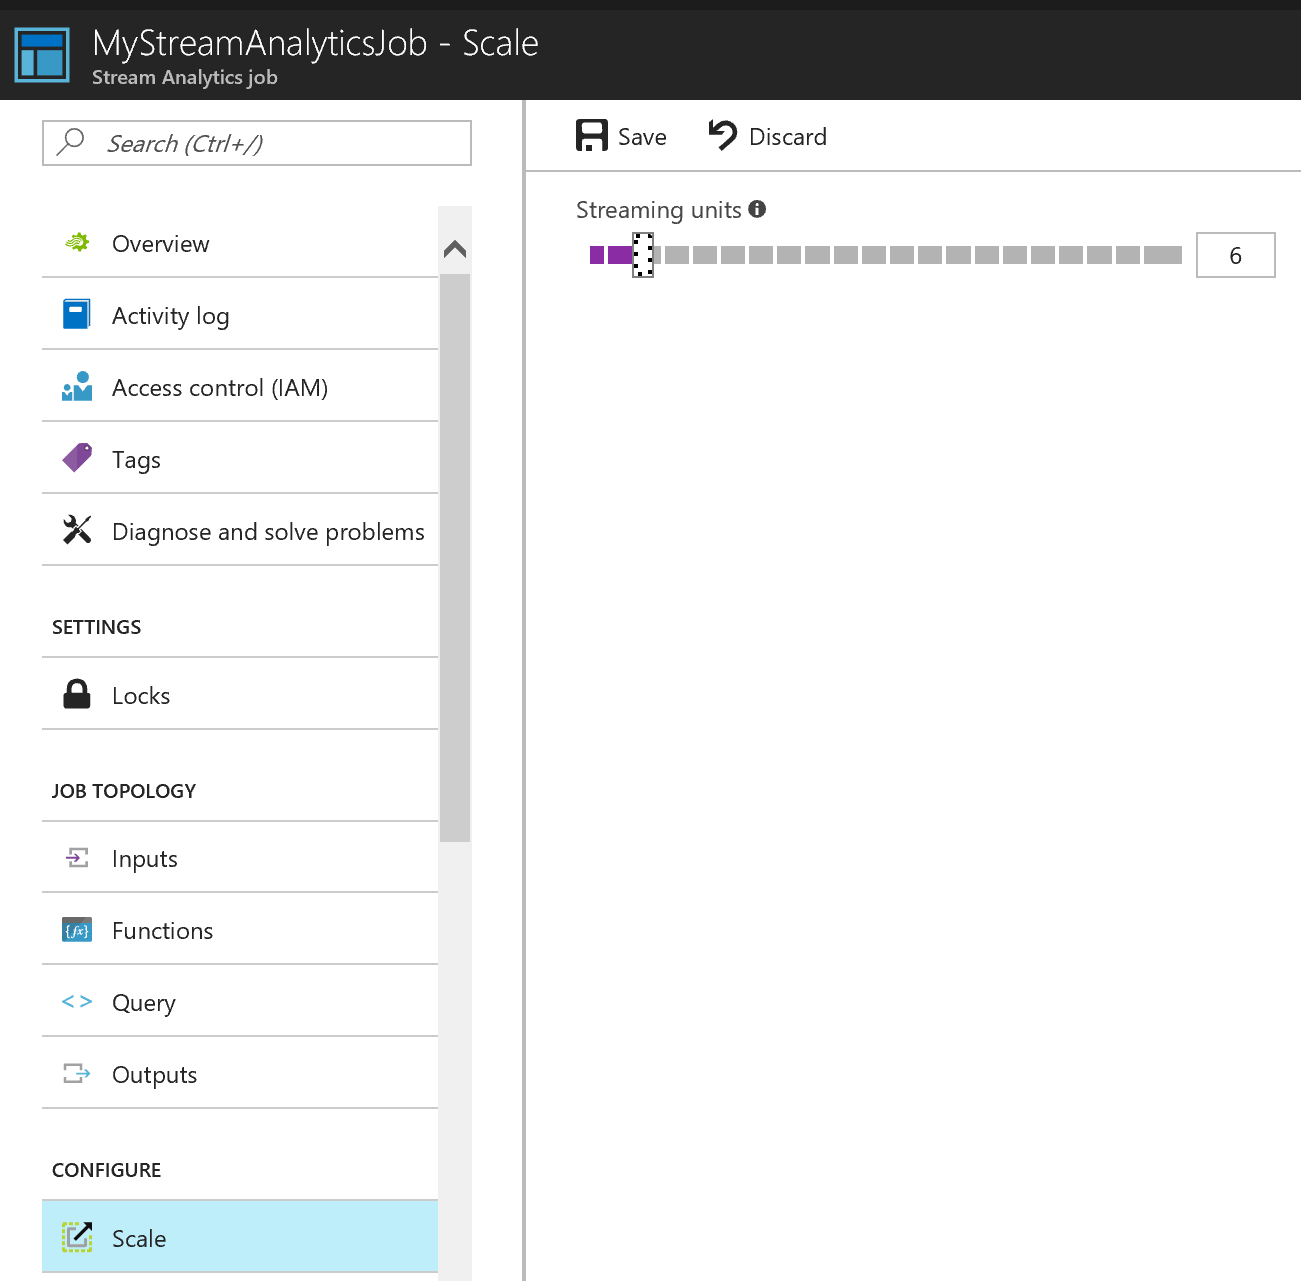Click the Functions fx icon
Screen dimensions: 1301x1281
tap(77, 930)
